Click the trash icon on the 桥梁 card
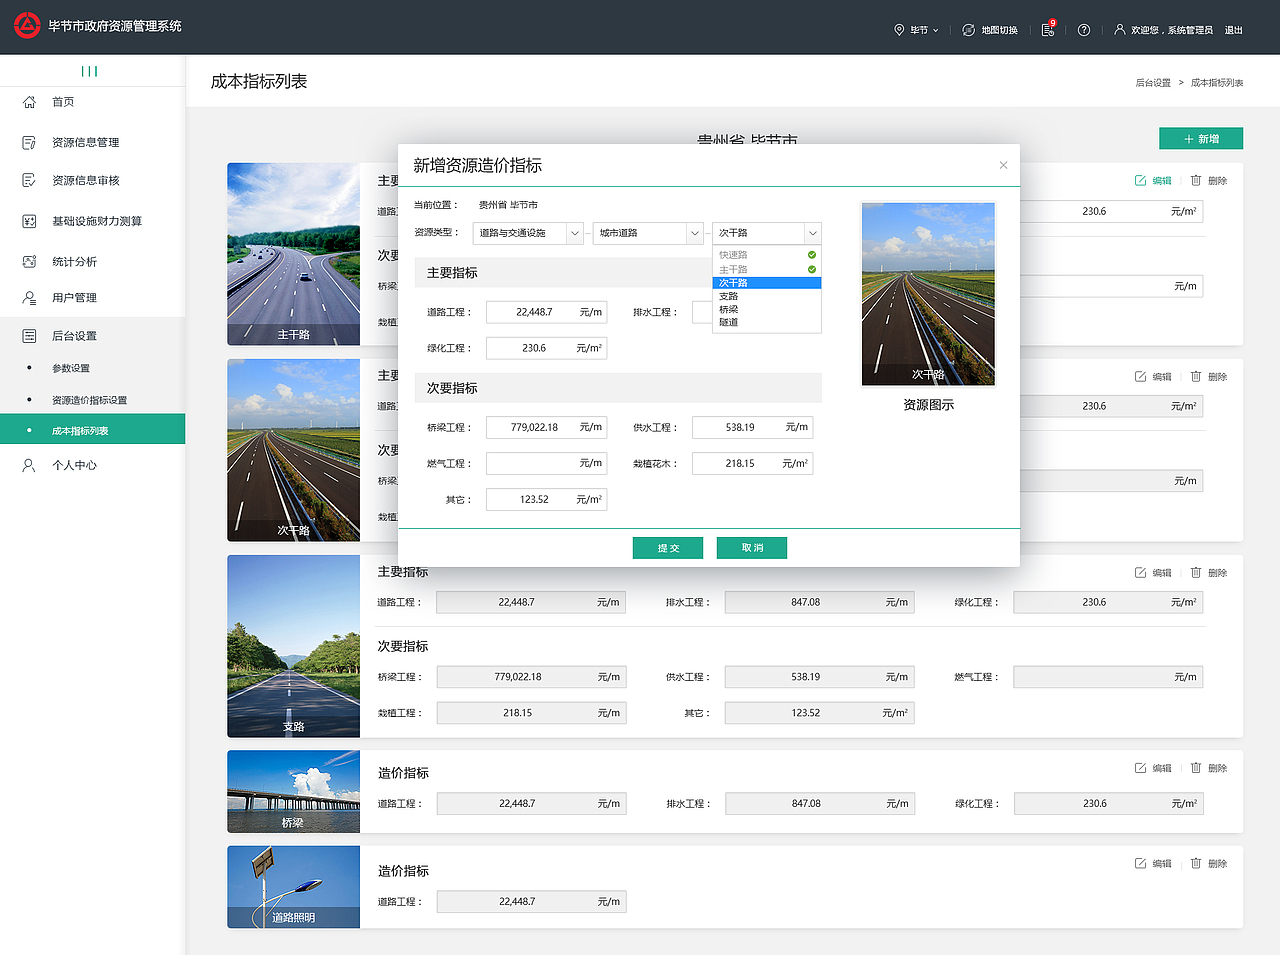Screen dimensions: 1280x955 pos(1196,768)
